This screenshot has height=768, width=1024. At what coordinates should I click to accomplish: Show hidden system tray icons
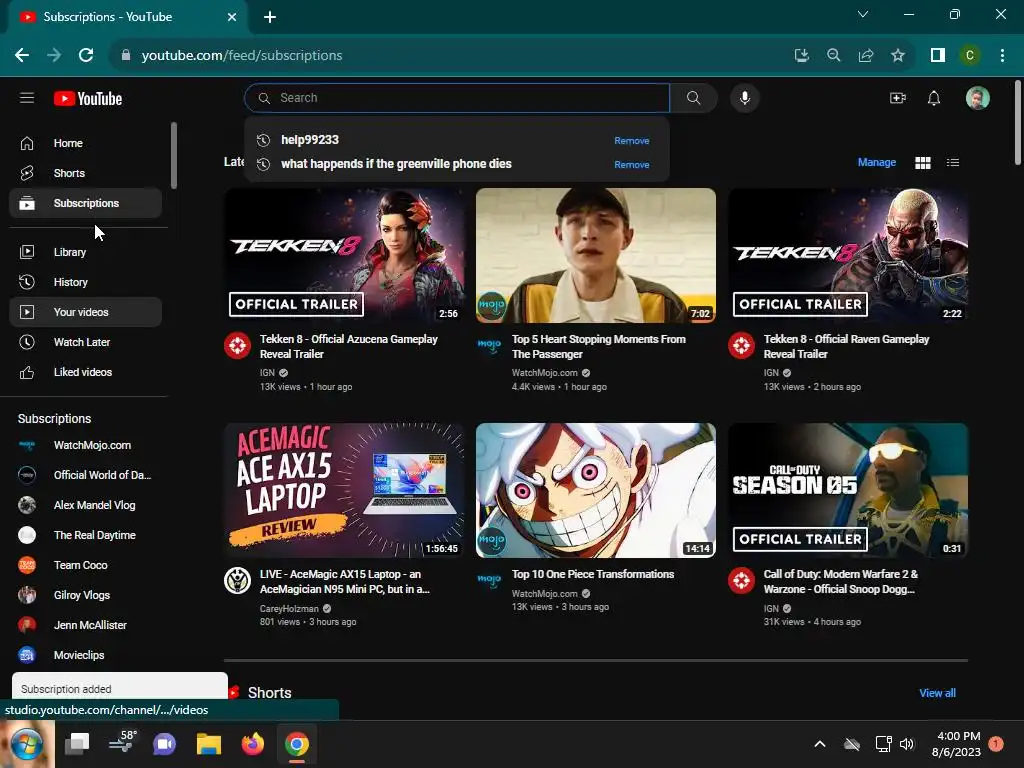pyautogui.click(x=820, y=744)
